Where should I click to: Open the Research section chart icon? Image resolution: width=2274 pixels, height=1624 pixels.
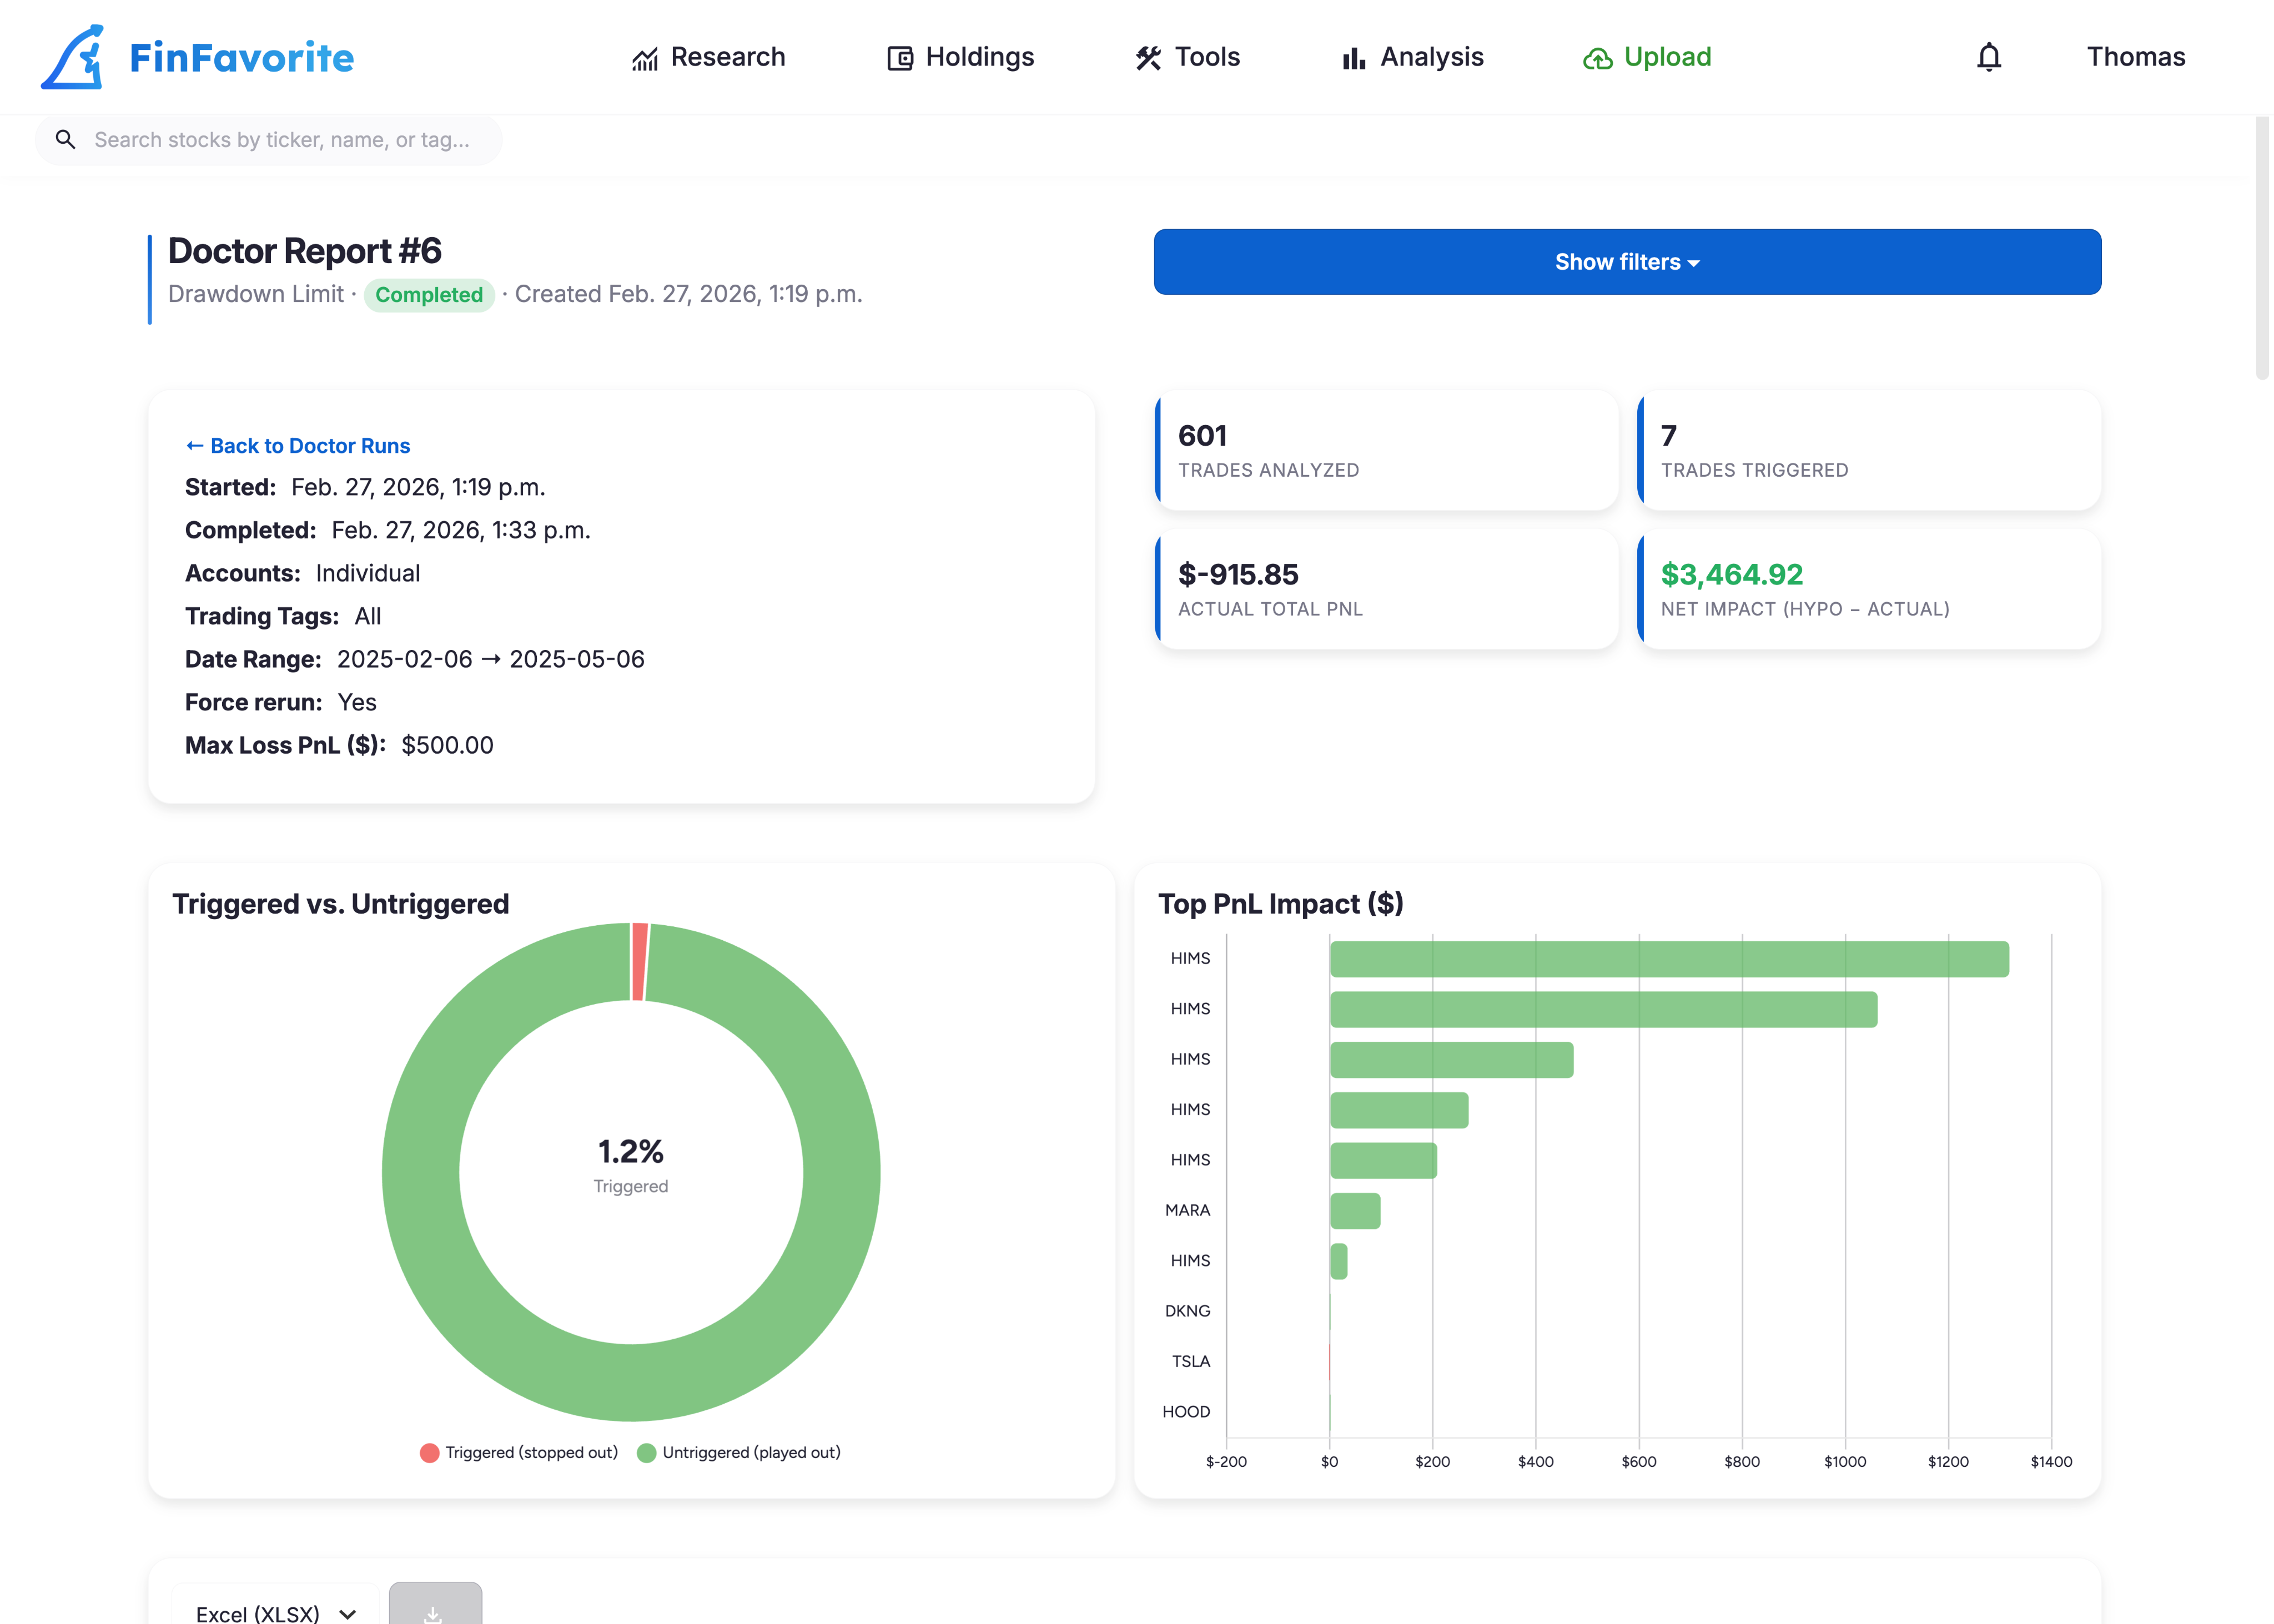(x=646, y=57)
